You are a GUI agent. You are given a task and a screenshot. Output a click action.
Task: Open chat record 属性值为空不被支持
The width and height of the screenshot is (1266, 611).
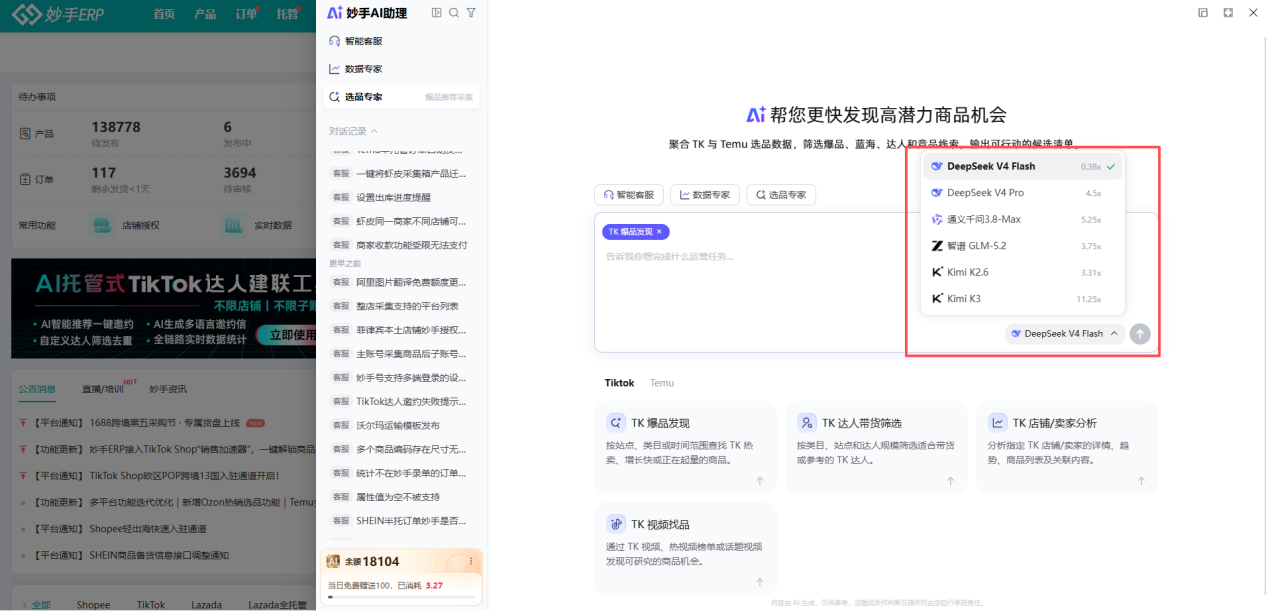pyautogui.click(x=401, y=497)
